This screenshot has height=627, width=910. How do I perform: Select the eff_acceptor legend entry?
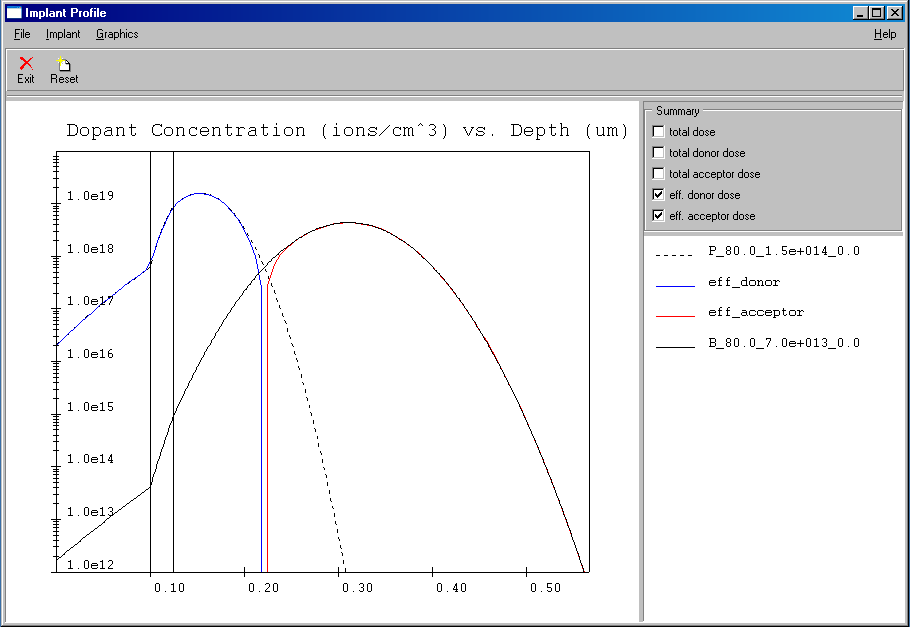pos(756,312)
